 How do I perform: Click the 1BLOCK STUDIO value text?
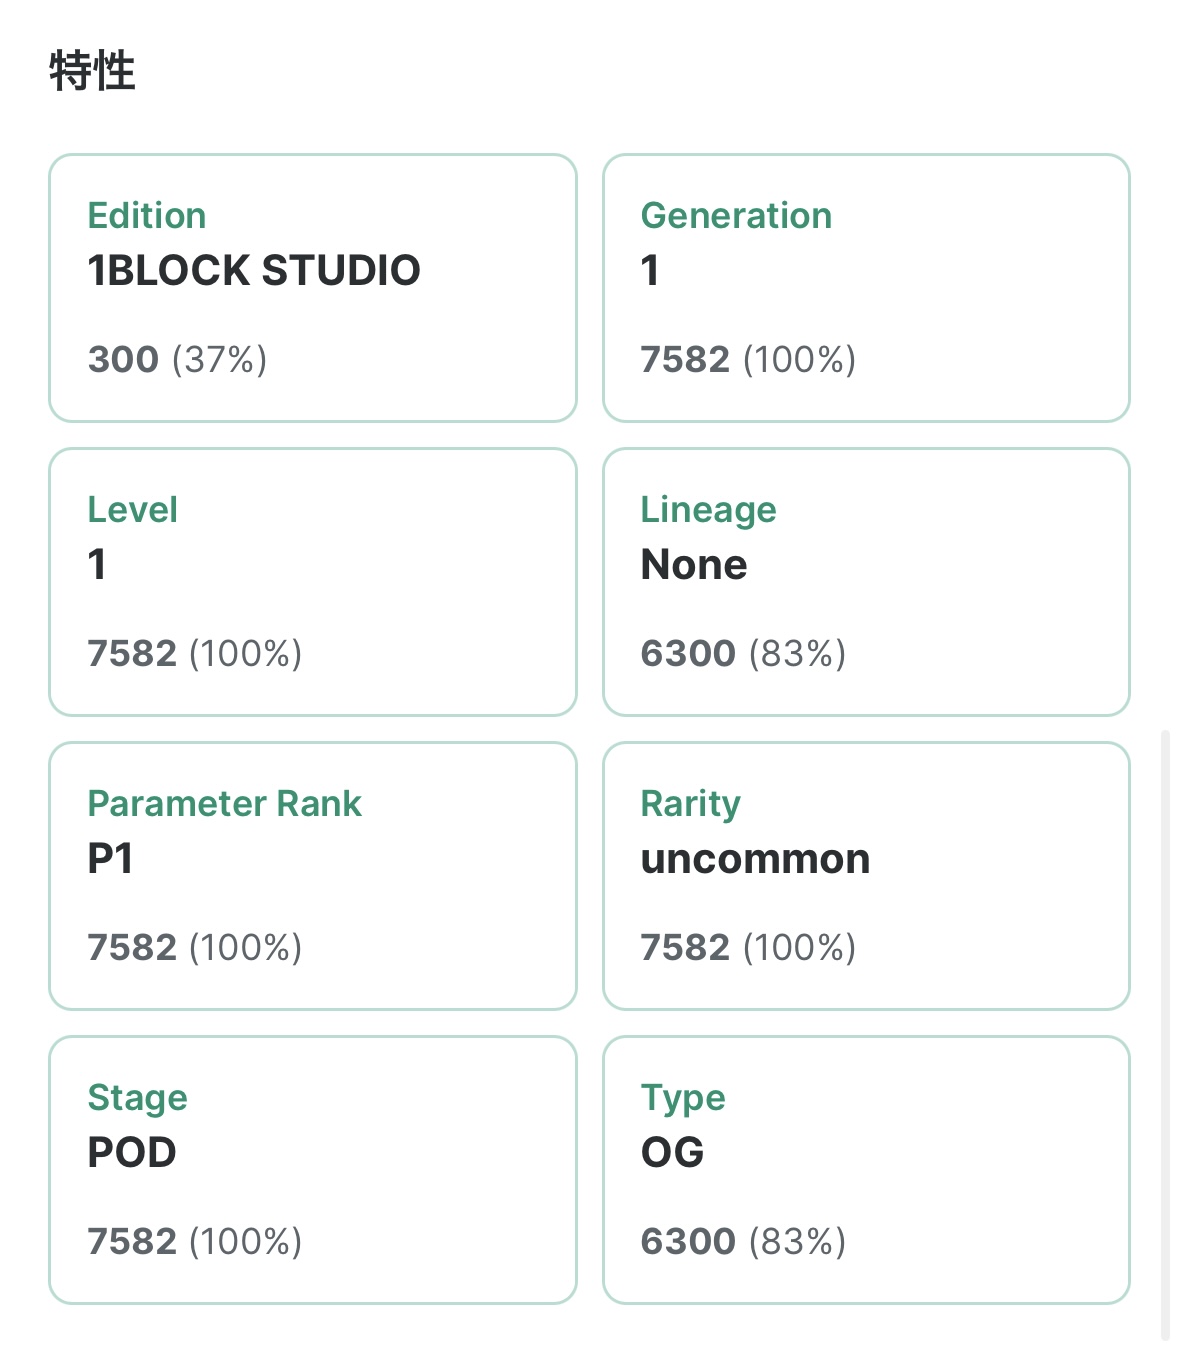click(254, 271)
